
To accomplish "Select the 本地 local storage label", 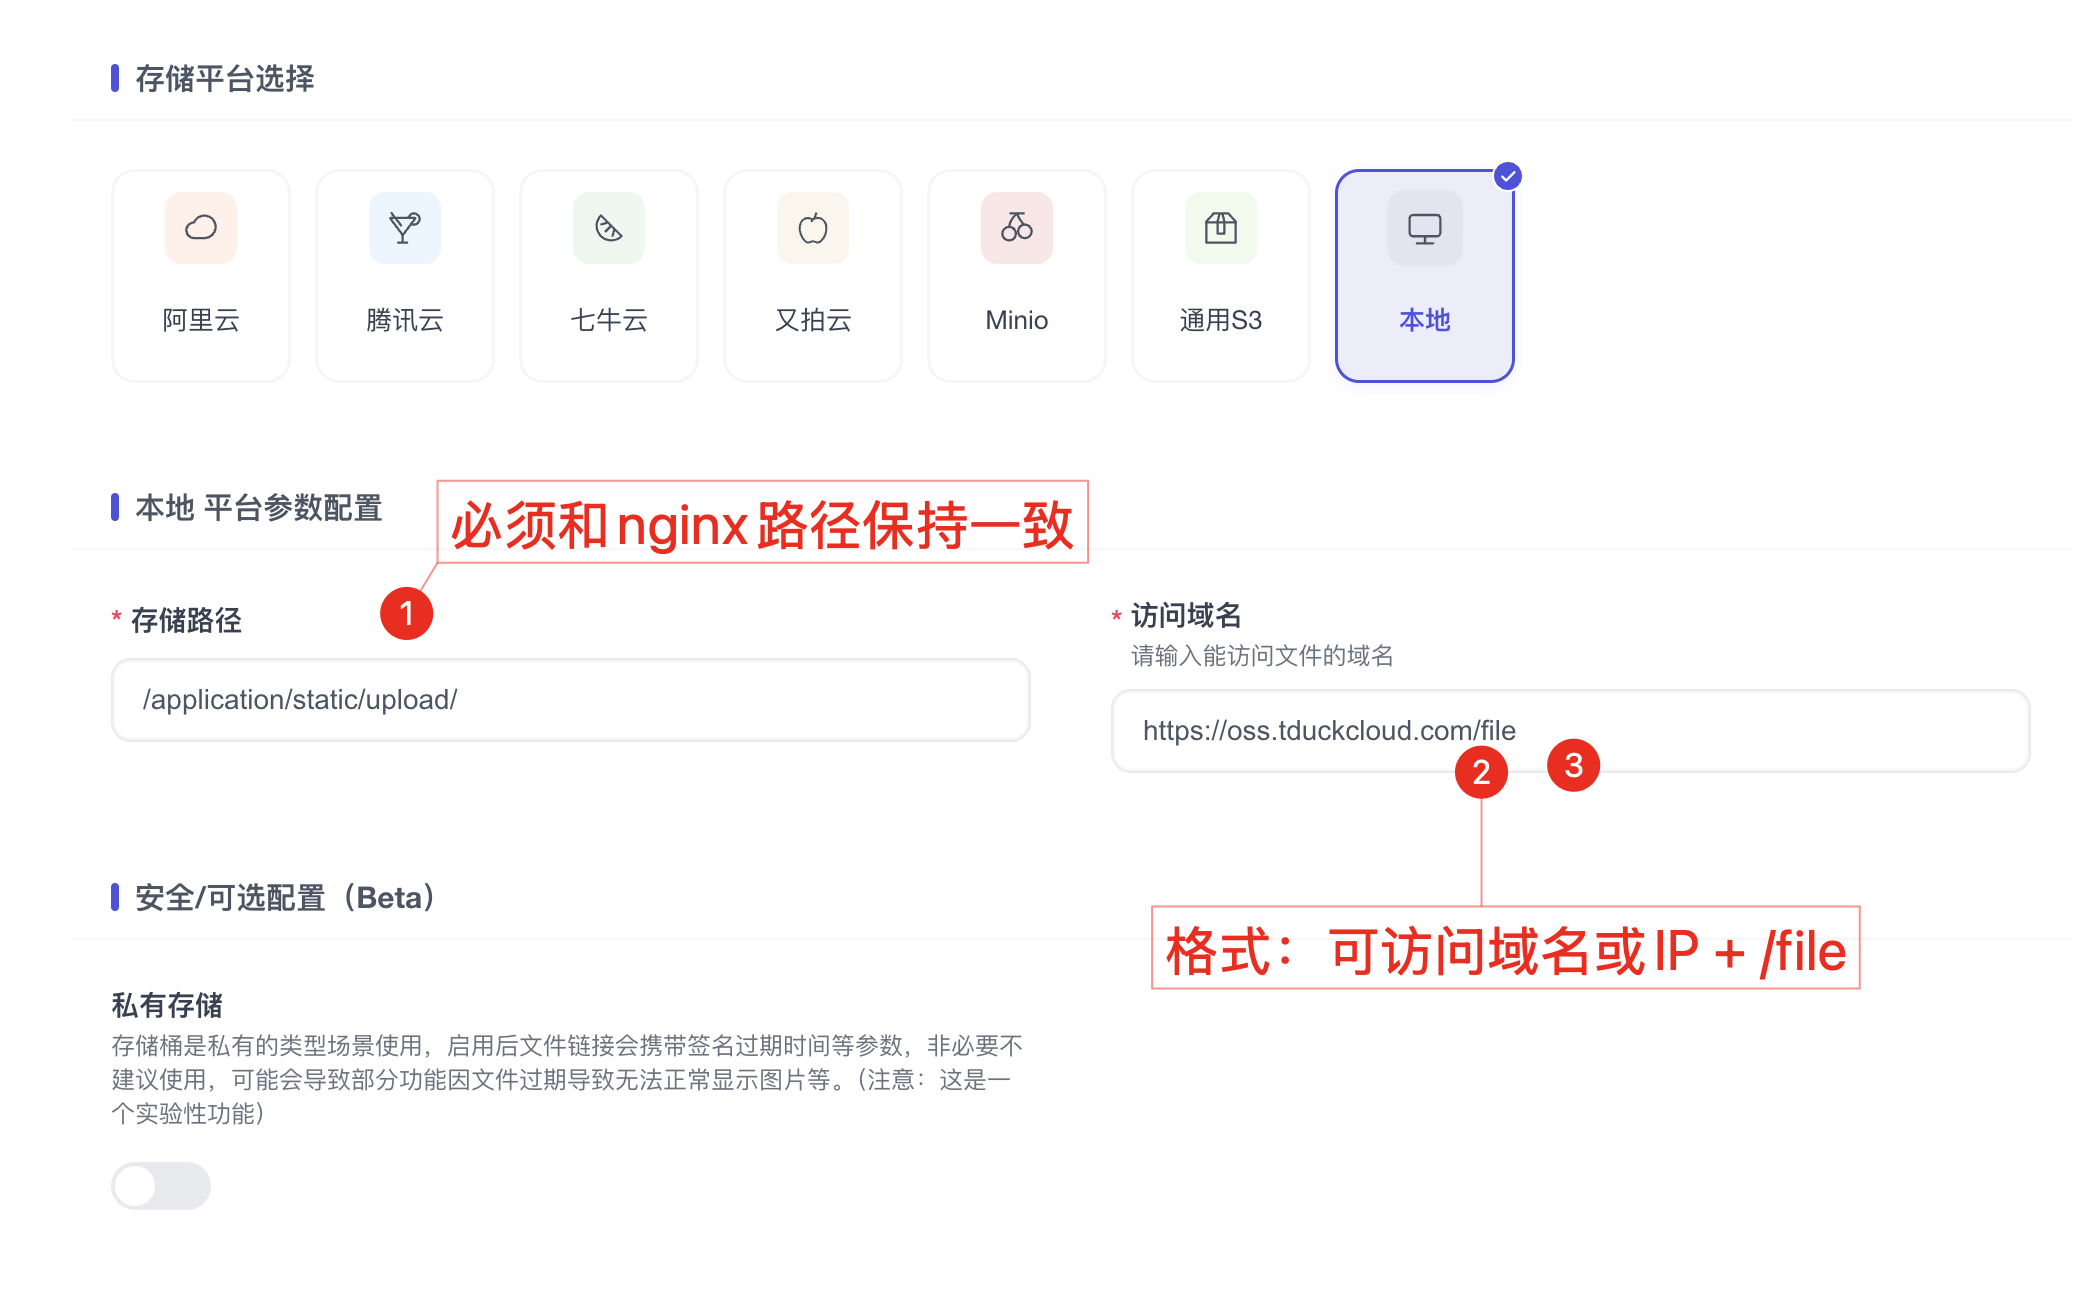I will (1425, 320).
